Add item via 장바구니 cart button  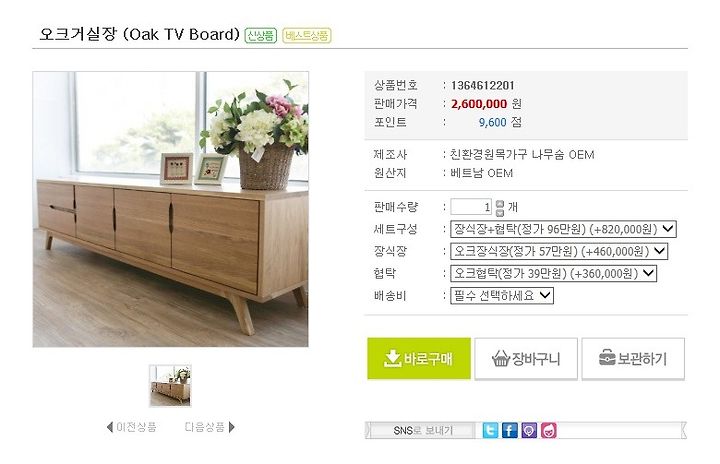pos(526,358)
